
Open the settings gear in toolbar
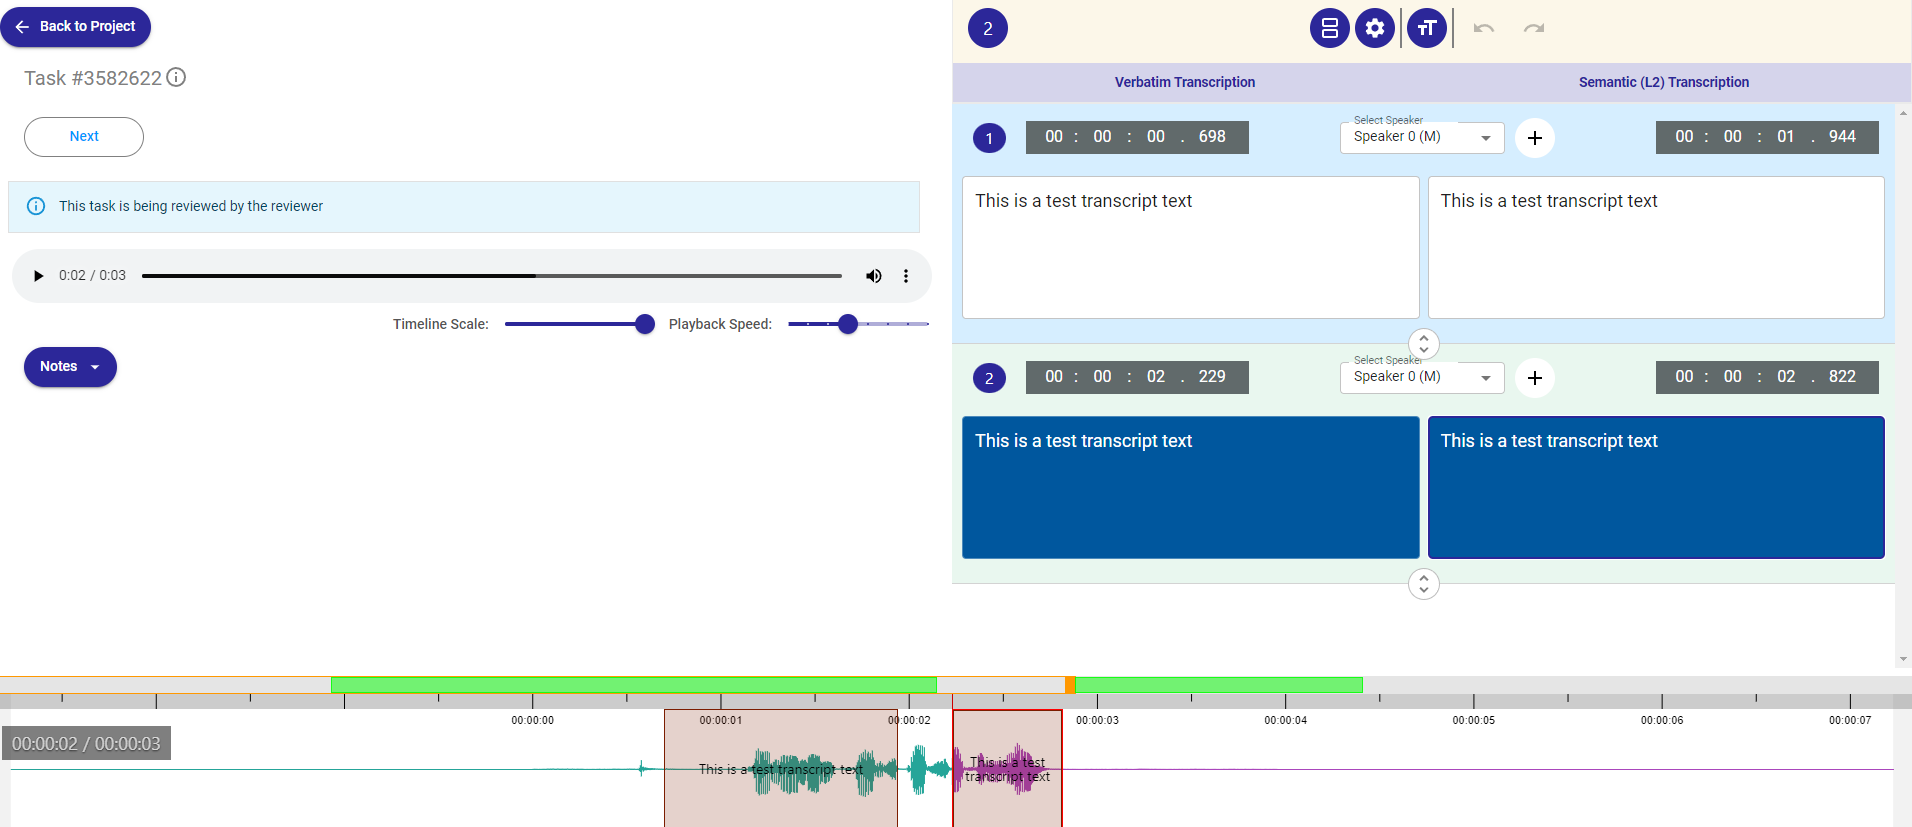click(1375, 28)
